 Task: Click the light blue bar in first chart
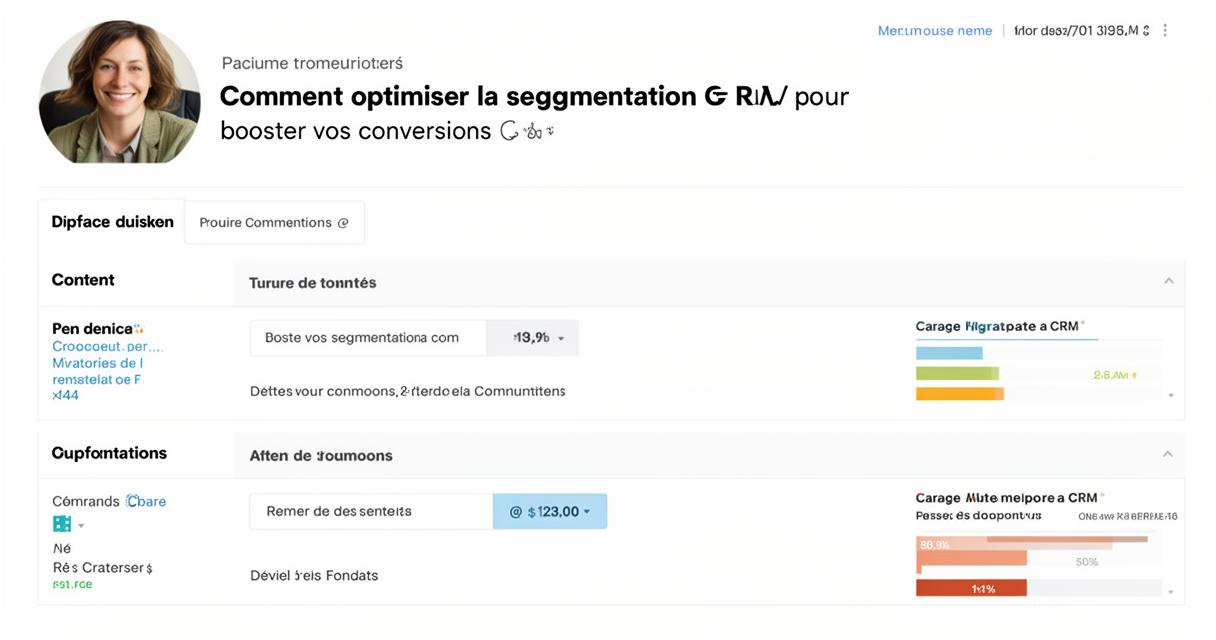point(949,353)
